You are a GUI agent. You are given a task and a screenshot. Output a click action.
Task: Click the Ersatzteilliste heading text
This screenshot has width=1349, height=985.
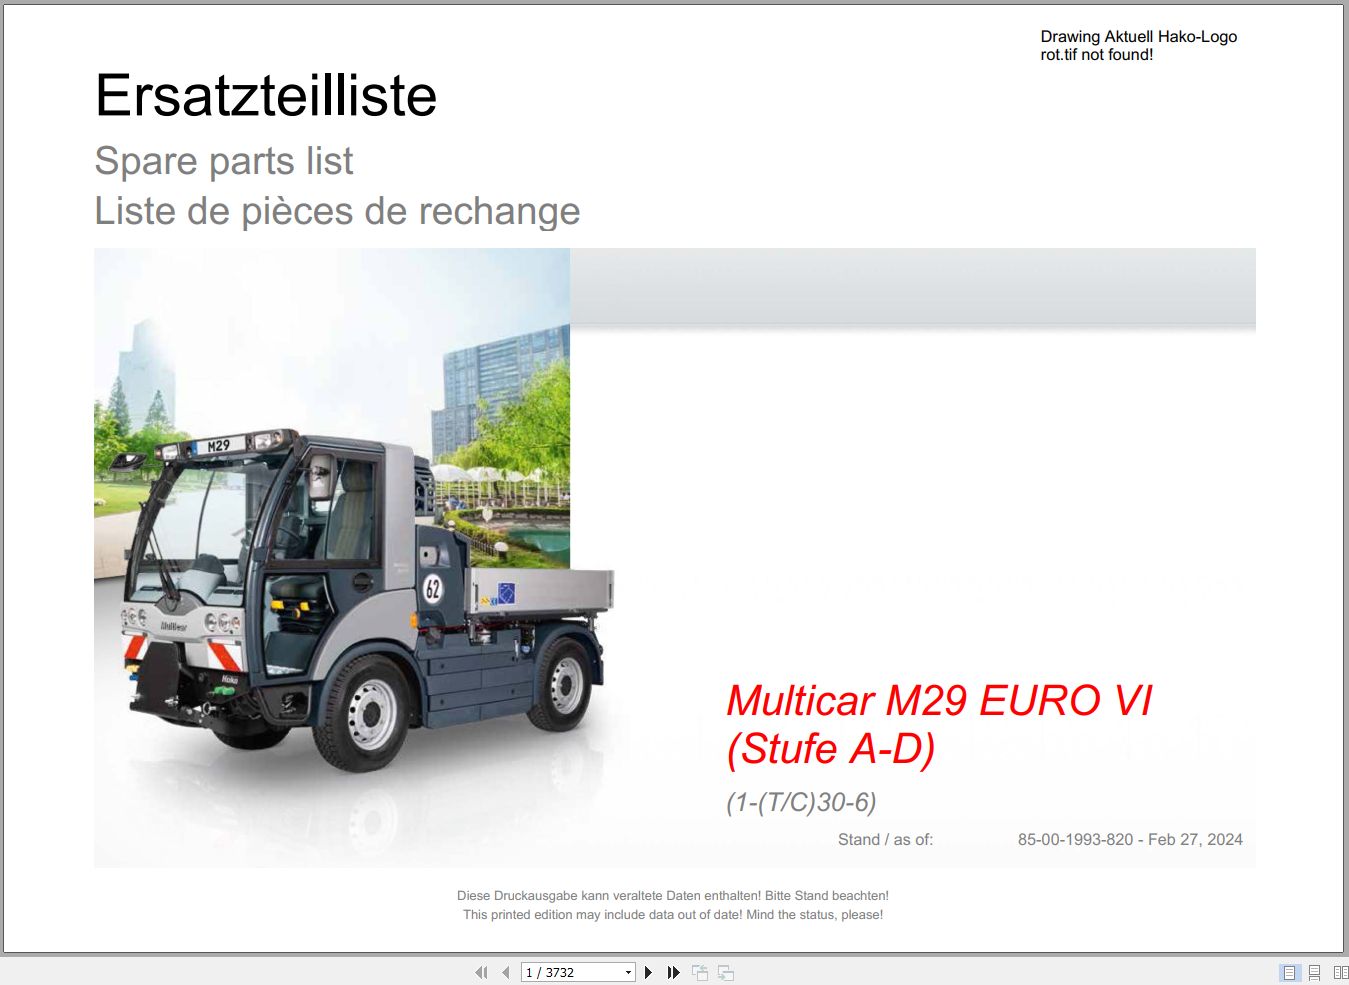coord(265,96)
